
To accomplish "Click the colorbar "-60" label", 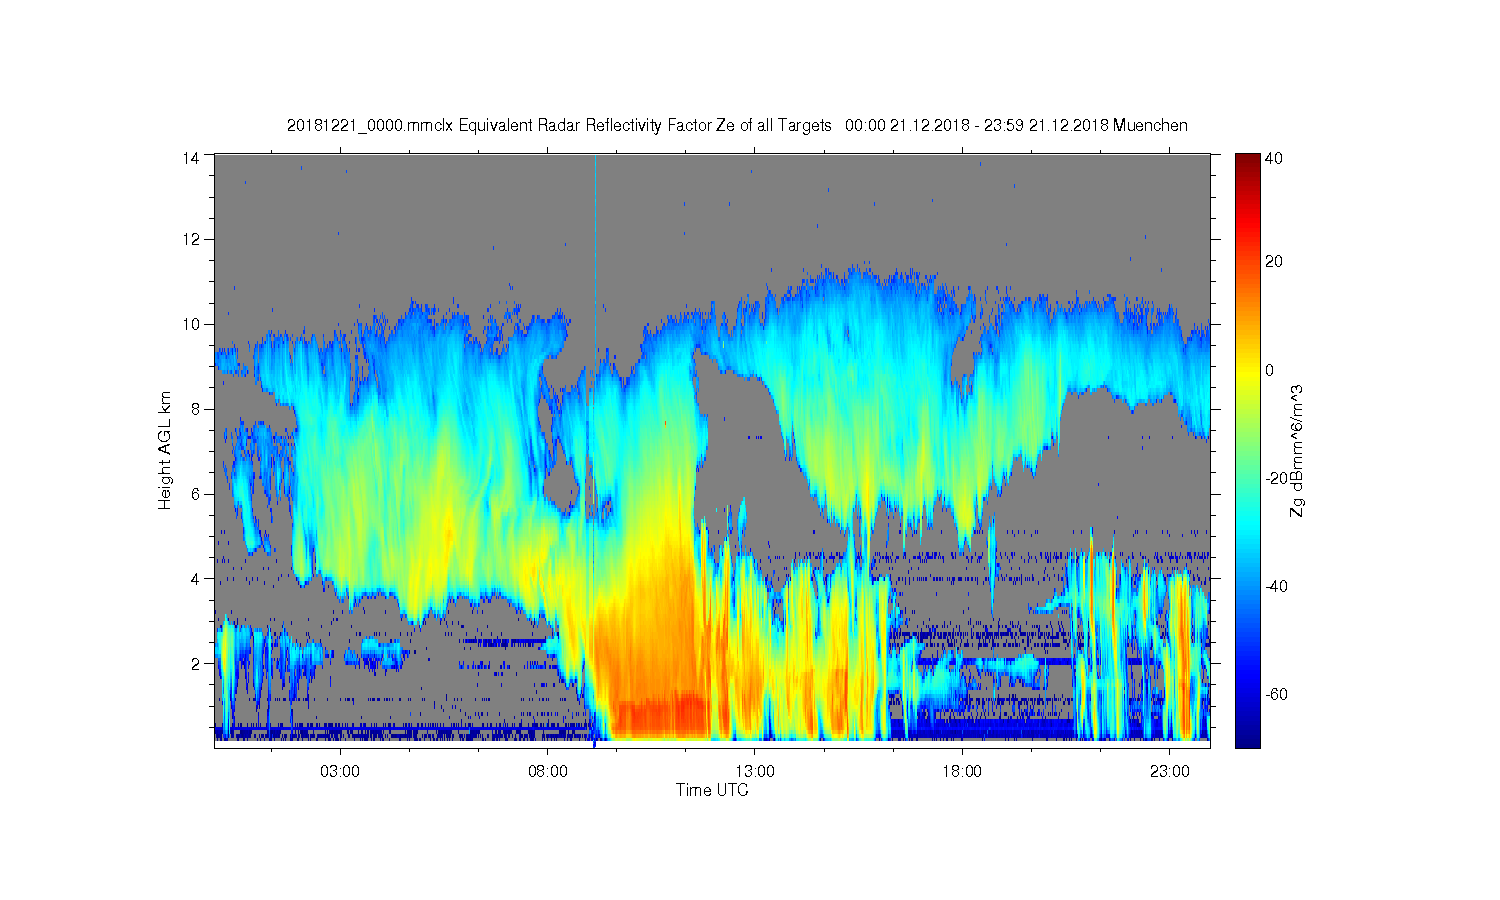I will click(x=1276, y=694).
